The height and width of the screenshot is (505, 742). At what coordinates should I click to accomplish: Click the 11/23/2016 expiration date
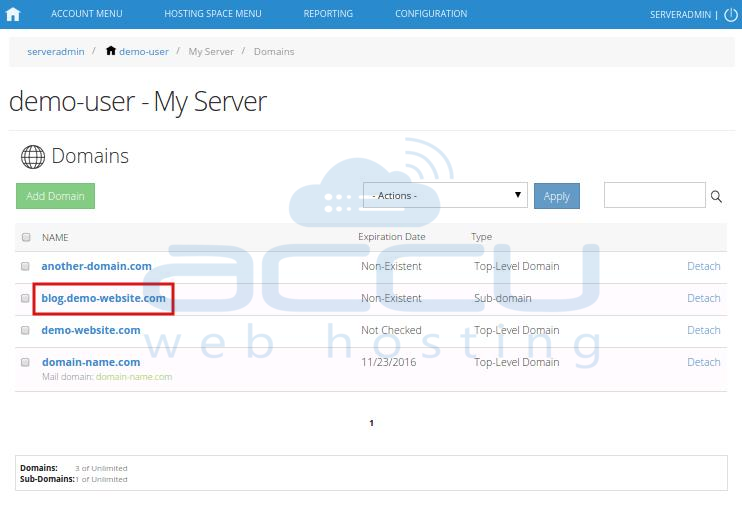(x=389, y=363)
